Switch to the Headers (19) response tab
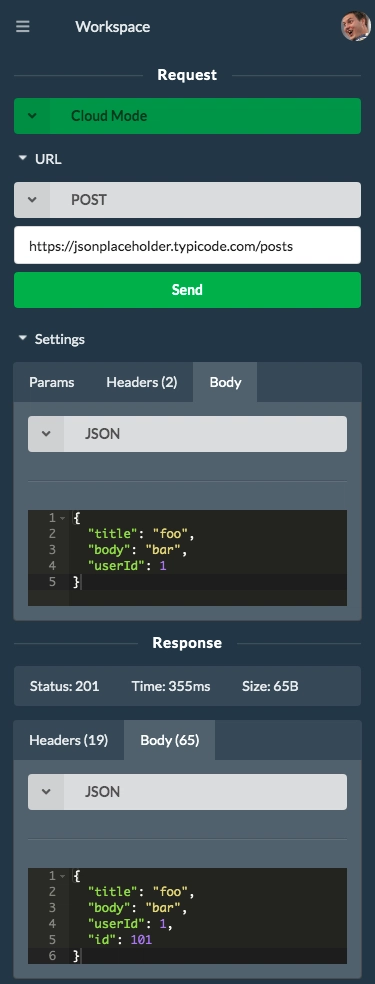 [x=68, y=740]
